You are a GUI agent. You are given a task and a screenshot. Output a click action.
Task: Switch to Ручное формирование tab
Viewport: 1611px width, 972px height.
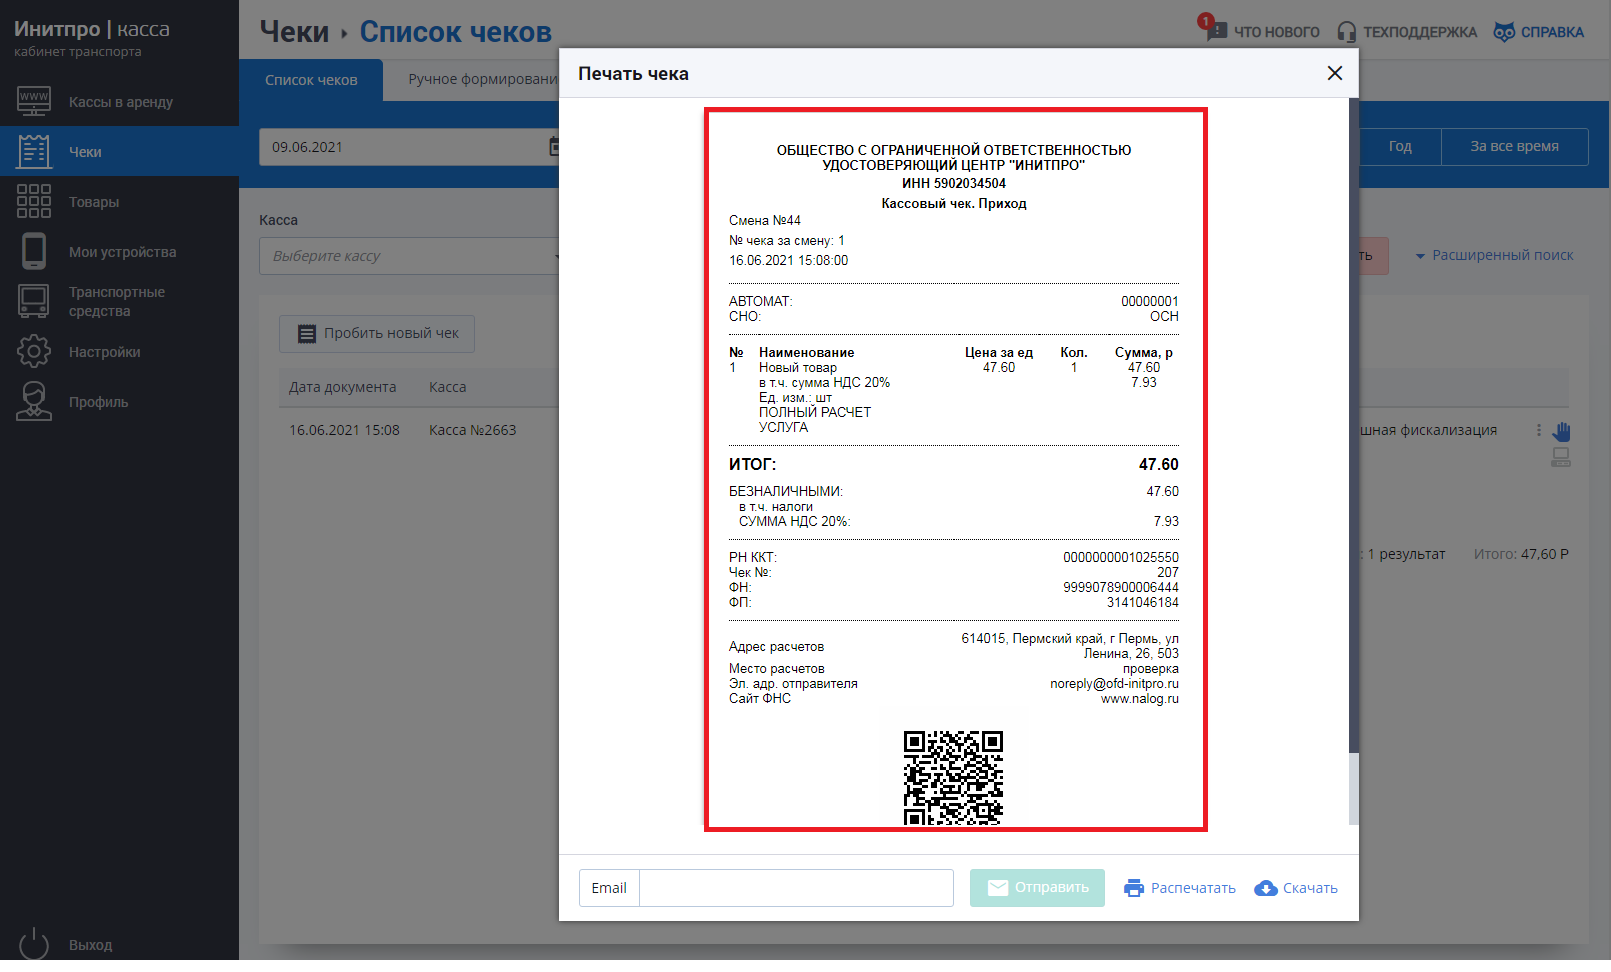point(483,79)
